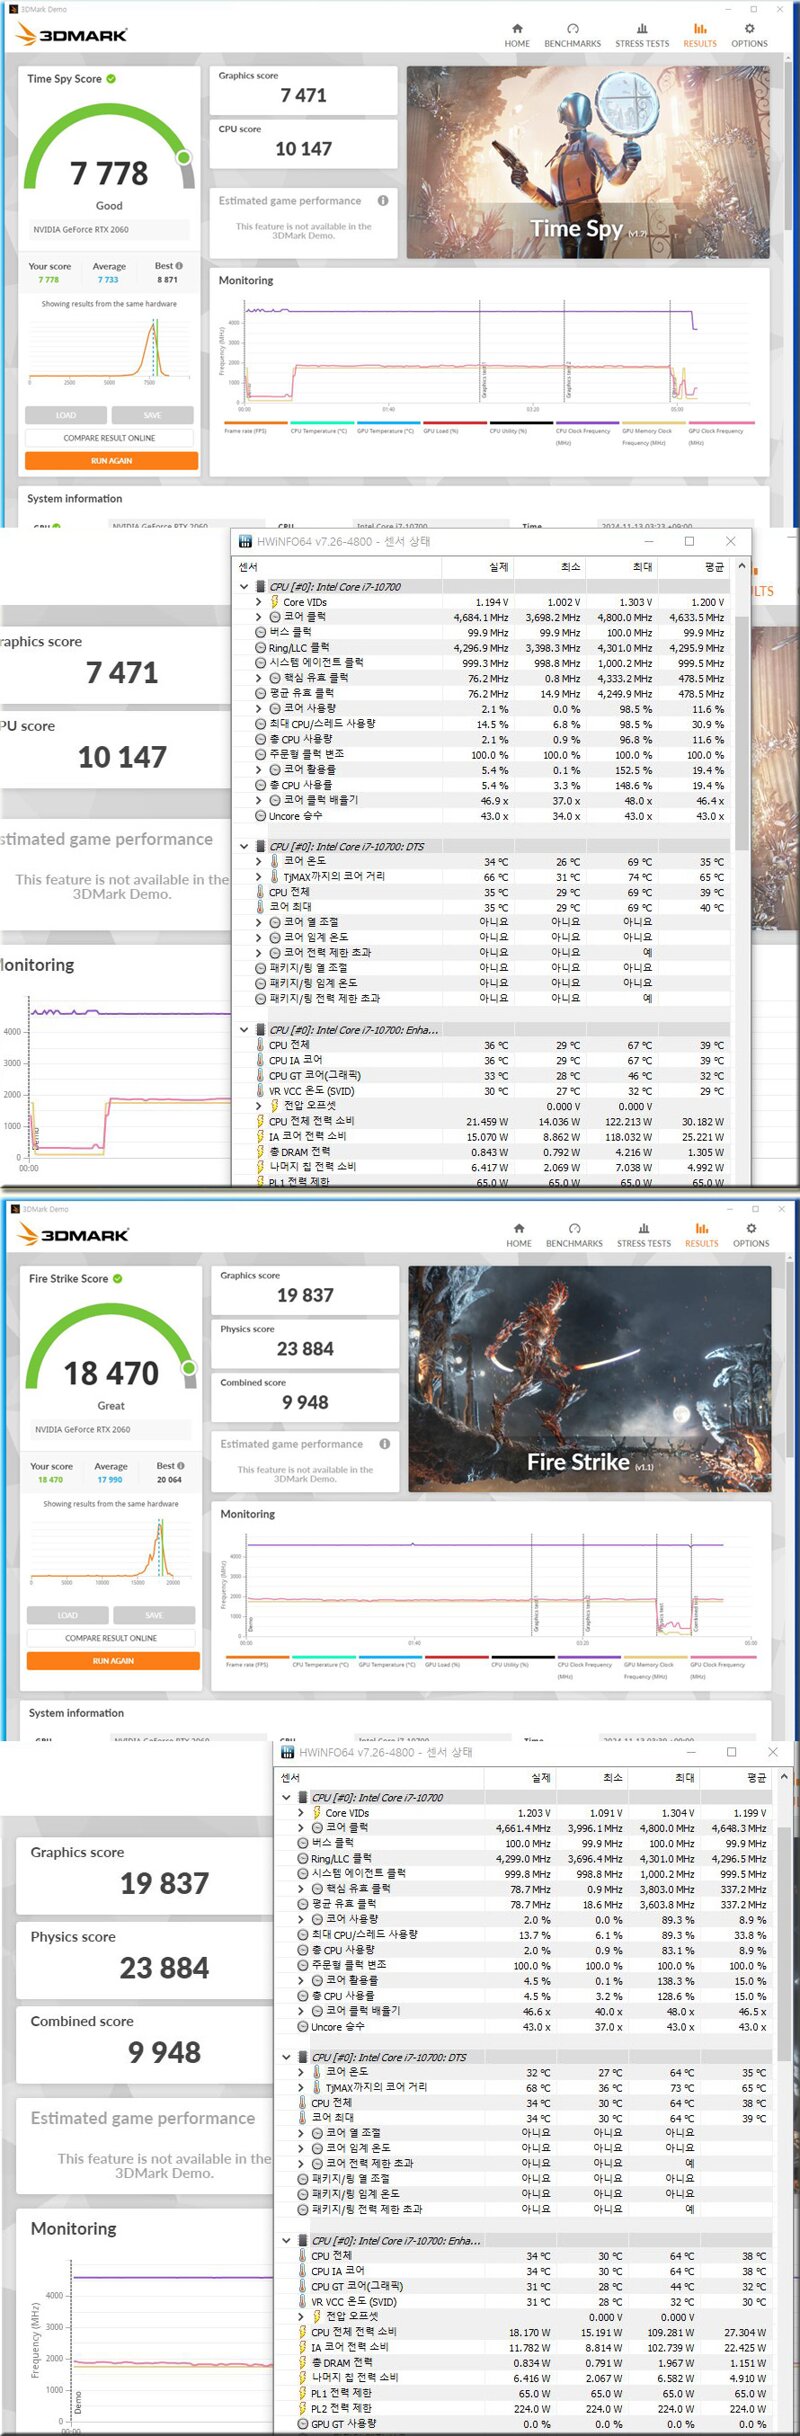800x2436 pixels.
Task: Click the 센서 column header in the HWiNFO window showing 1.194 V
Action: point(337,567)
